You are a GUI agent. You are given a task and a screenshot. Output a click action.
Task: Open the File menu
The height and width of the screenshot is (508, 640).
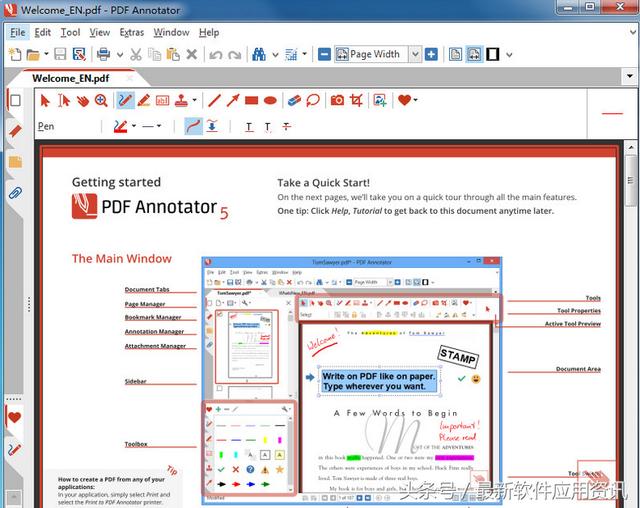click(x=18, y=32)
